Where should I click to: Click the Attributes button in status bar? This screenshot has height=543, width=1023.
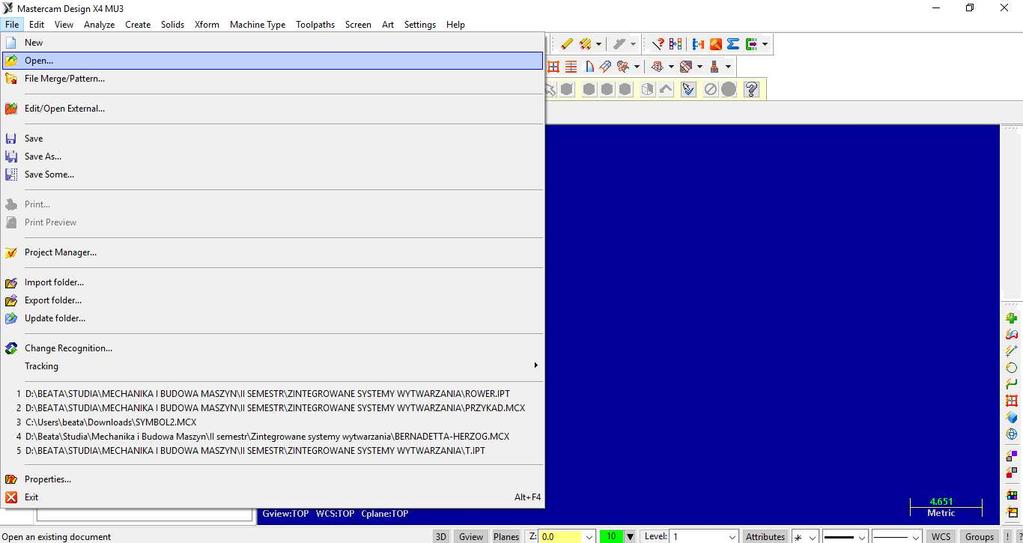tap(765, 536)
